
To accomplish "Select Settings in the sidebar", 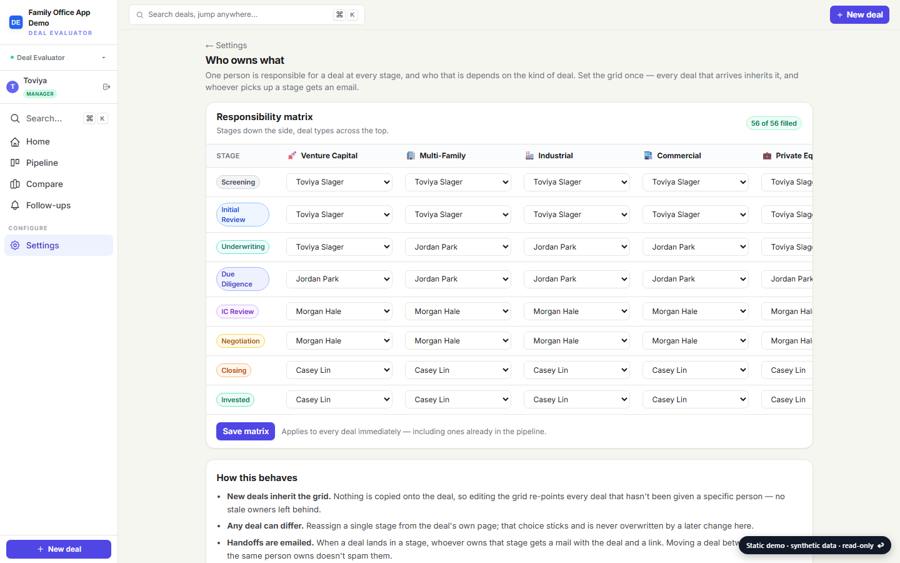I will [59, 246].
